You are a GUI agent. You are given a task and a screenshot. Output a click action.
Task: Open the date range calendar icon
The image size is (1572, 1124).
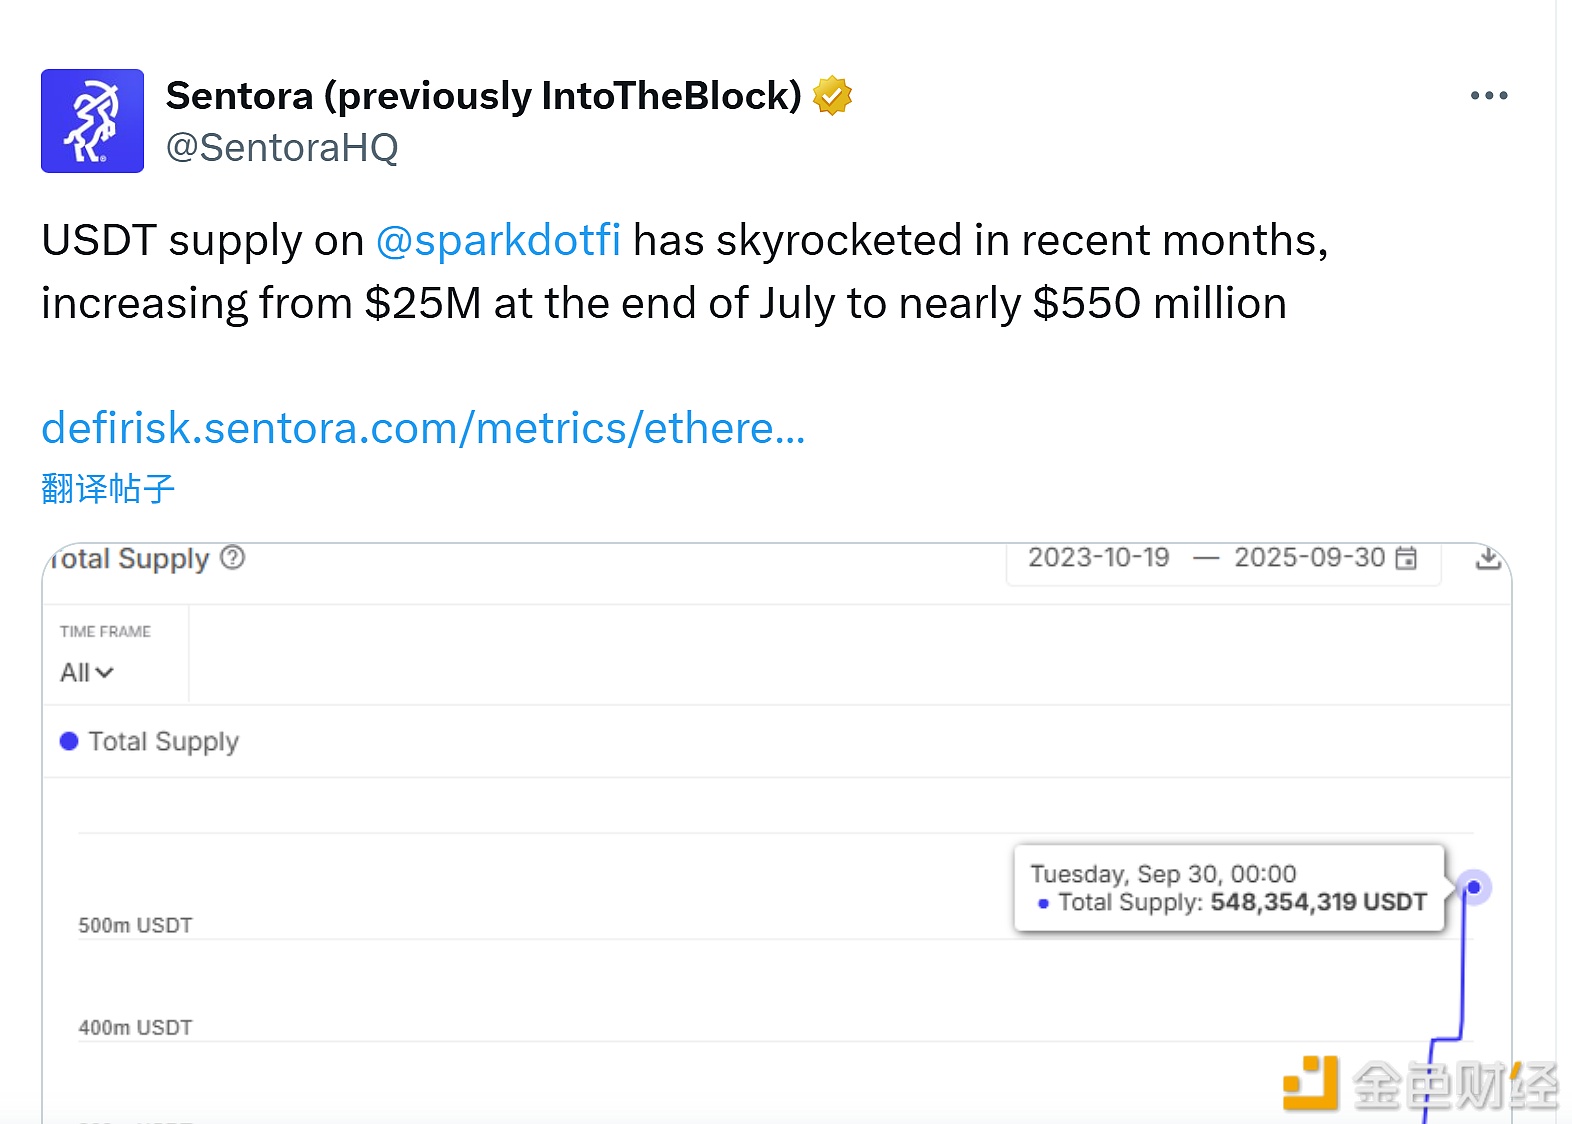pos(1406,558)
